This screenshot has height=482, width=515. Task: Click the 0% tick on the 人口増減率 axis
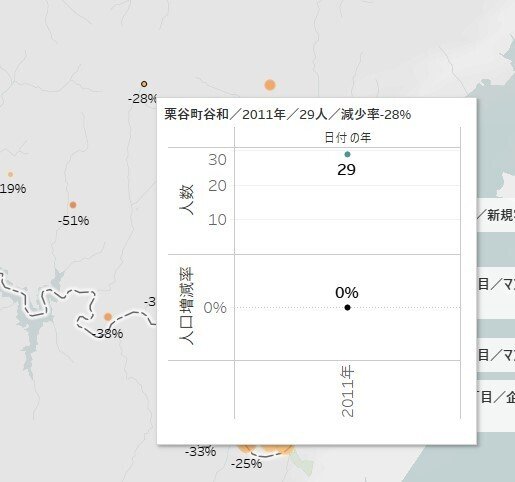[x=215, y=308]
